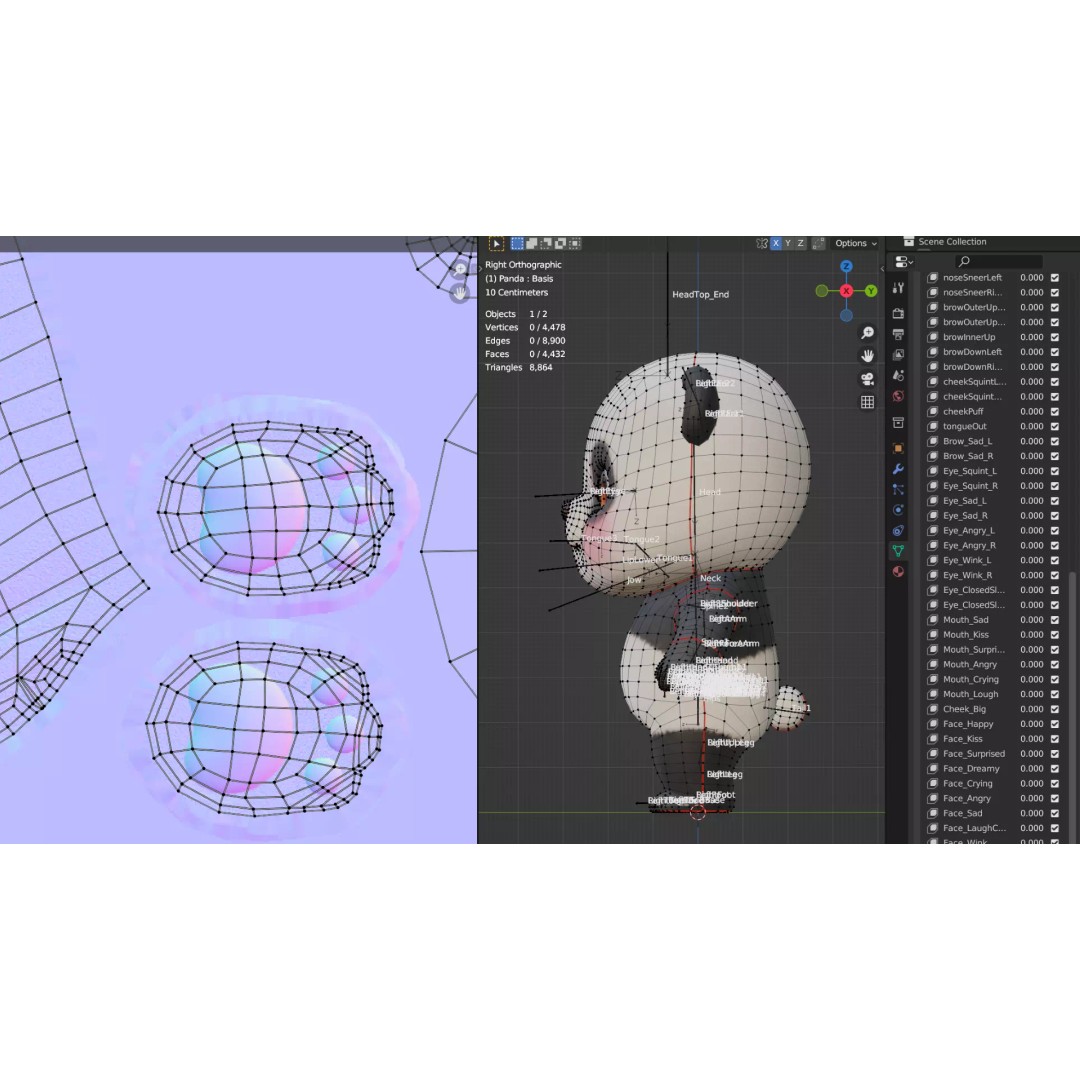Image resolution: width=1080 pixels, height=1080 pixels.
Task: Click the shape key icon beside Mouth_Sad
Action: tap(933, 620)
